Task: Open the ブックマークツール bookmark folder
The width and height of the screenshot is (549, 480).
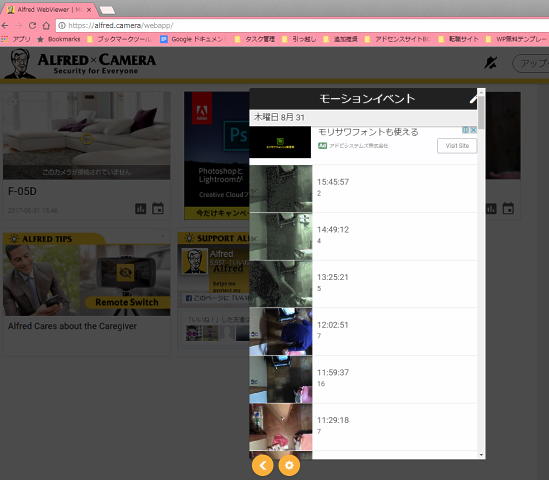Action: 119,39
